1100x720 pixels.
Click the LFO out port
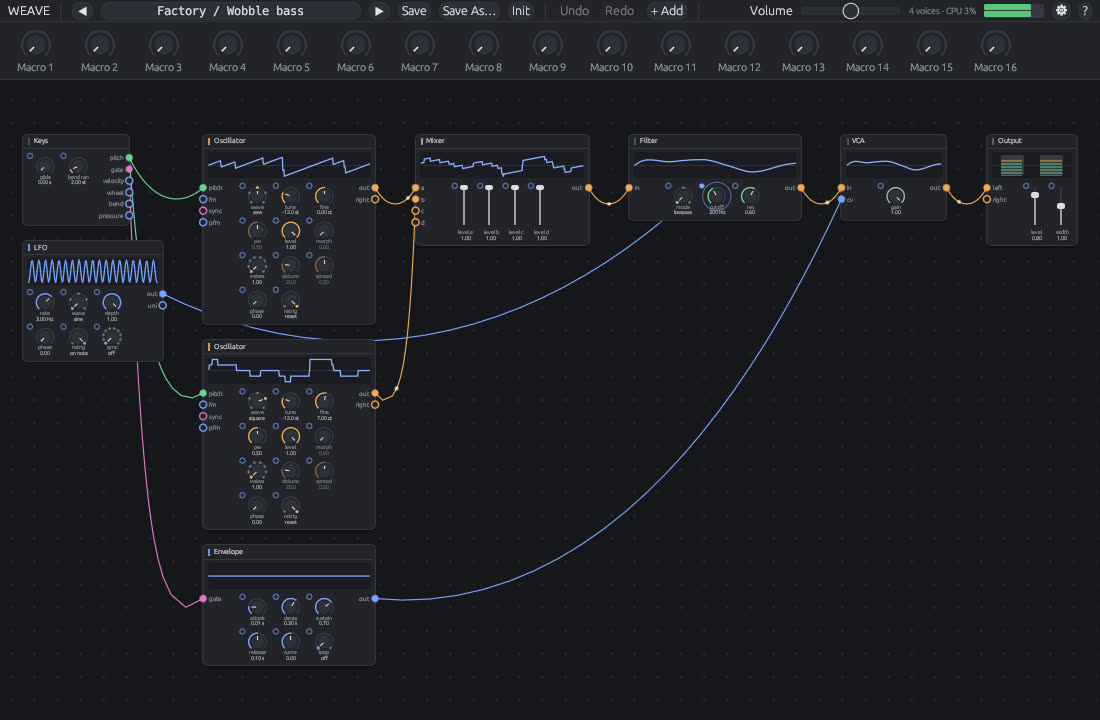pos(163,294)
